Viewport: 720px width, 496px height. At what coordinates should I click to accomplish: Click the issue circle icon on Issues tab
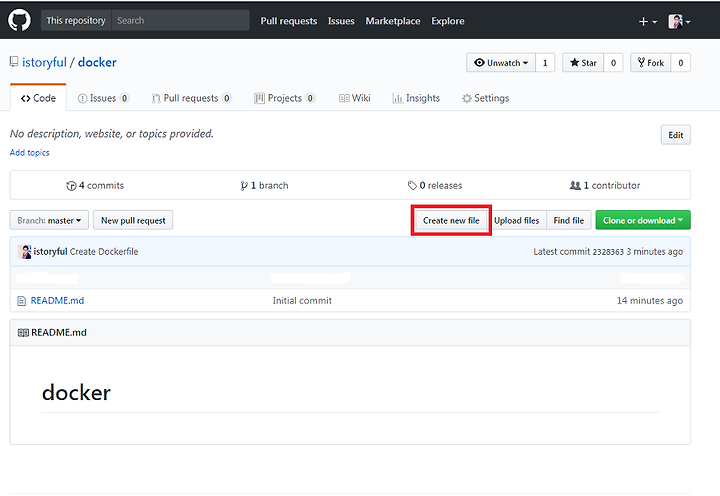click(82, 98)
